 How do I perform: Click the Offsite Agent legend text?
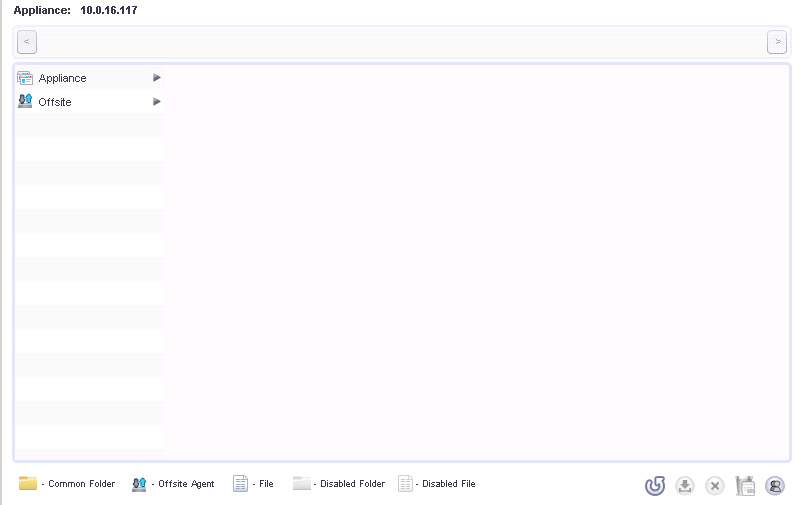coord(186,484)
